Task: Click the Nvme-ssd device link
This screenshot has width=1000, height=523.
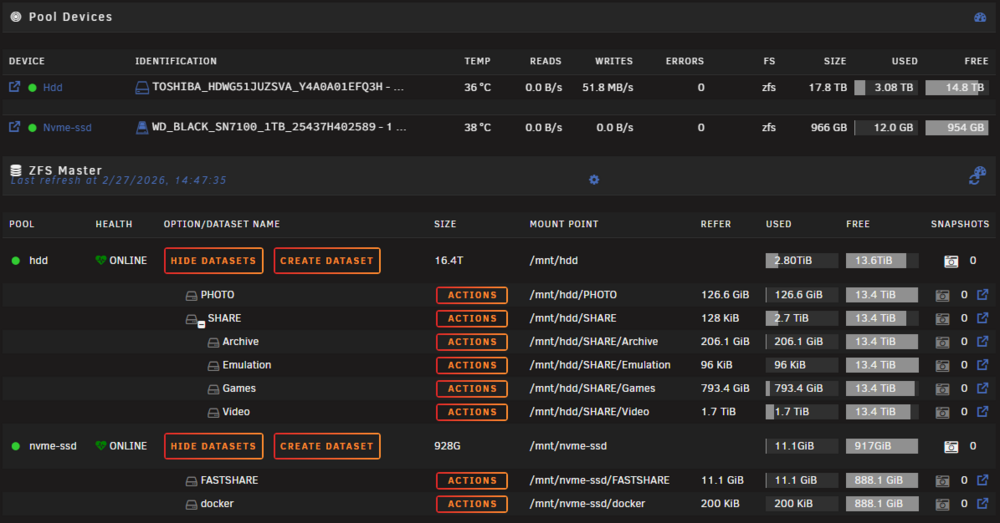Action: click(67, 128)
